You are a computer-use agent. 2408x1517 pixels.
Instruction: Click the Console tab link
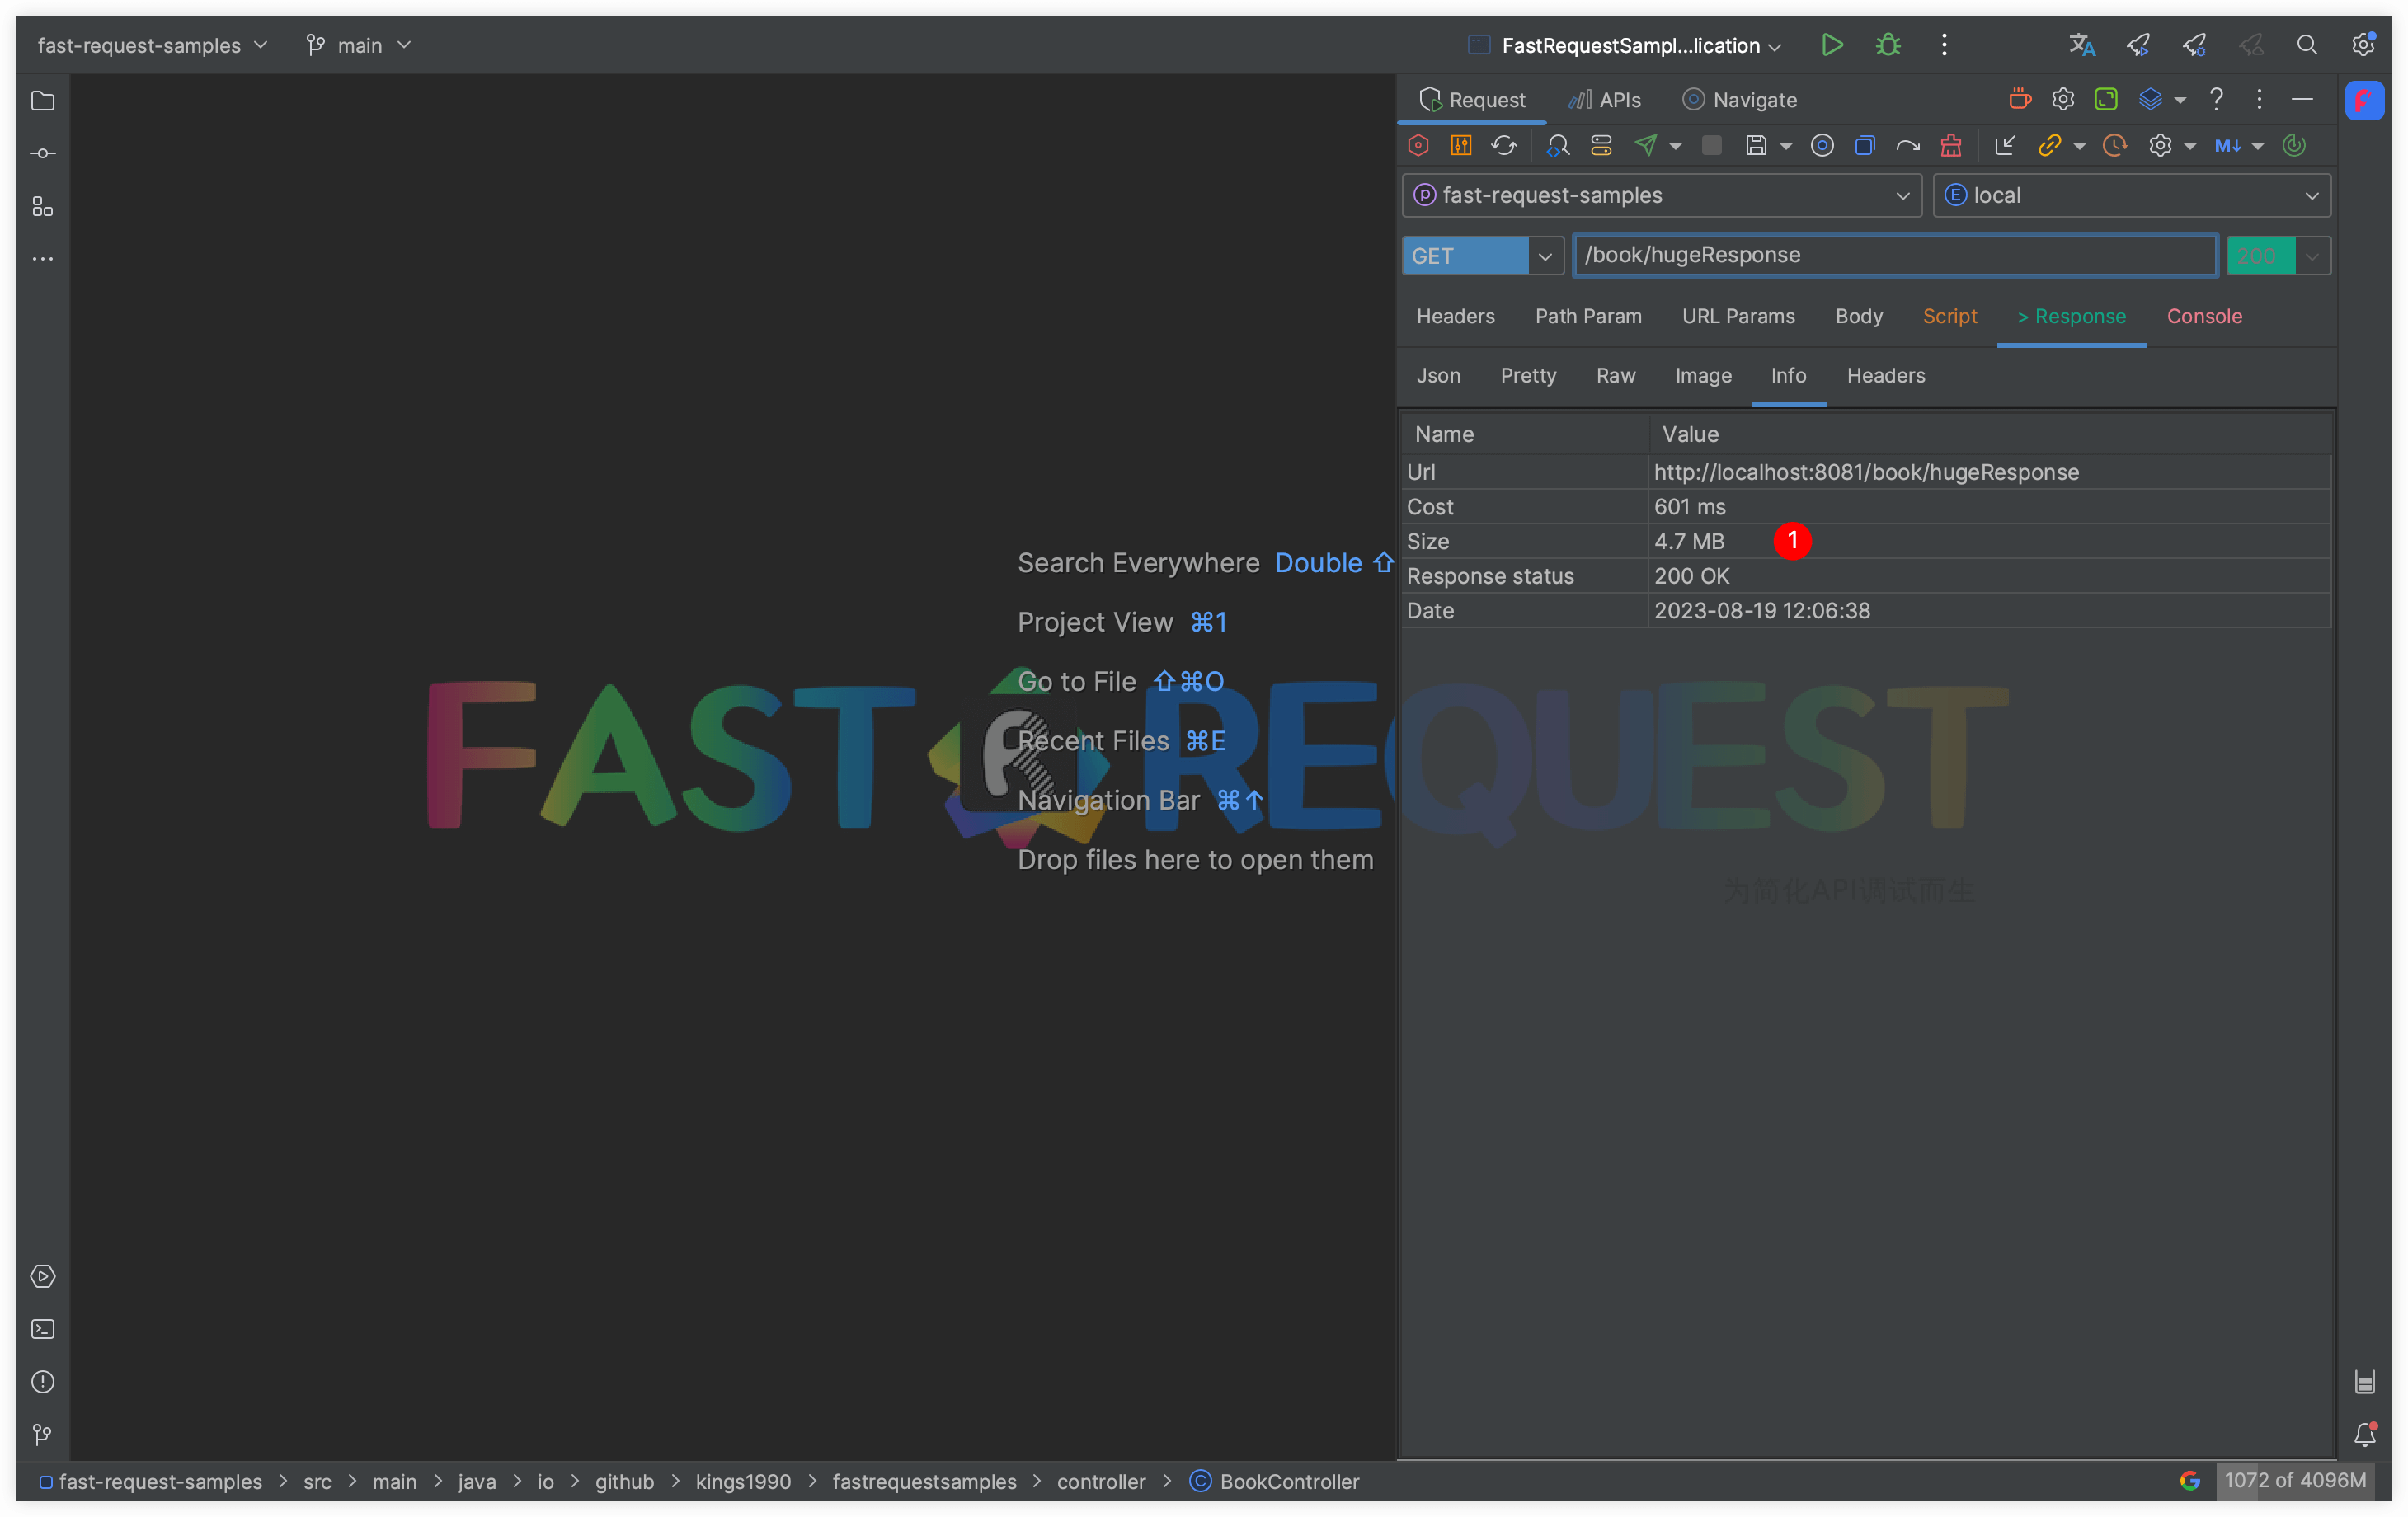tap(2203, 316)
